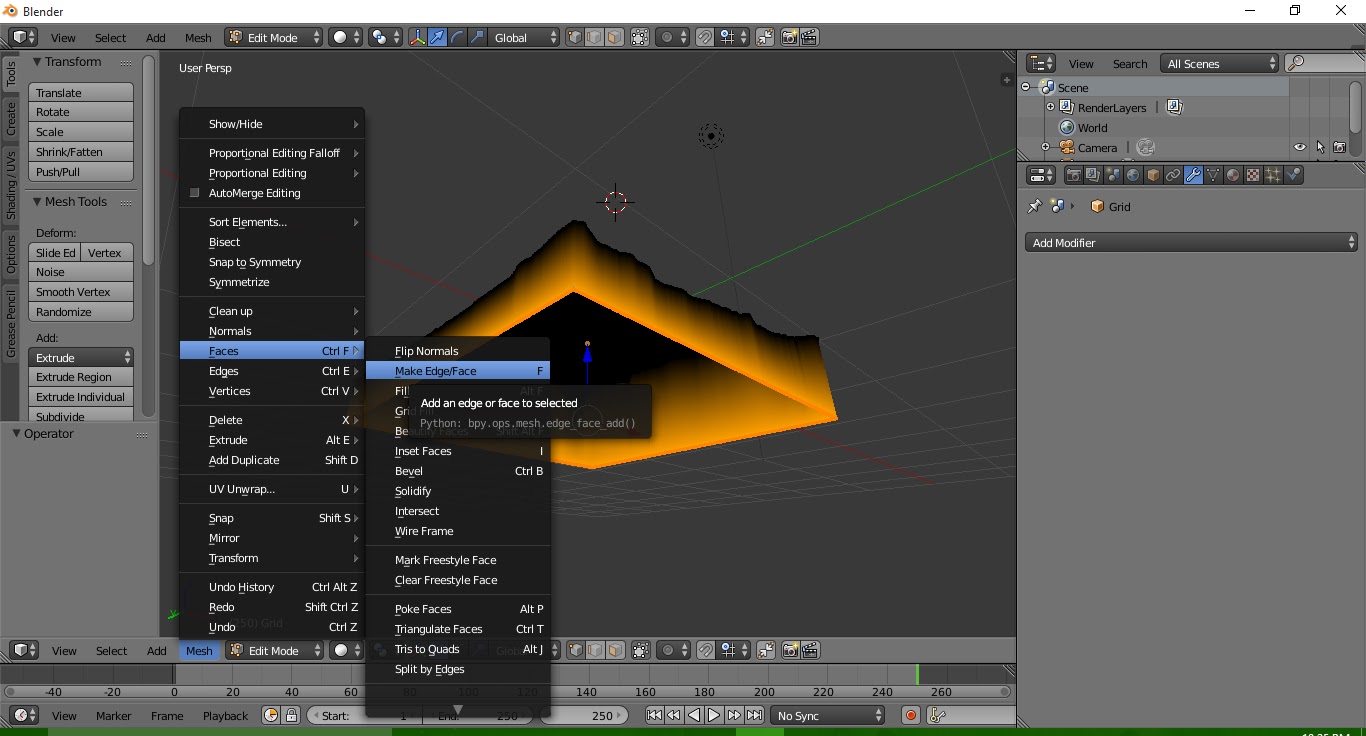Image resolution: width=1366 pixels, height=736 pixels.
Task: Open the Properties editor type selector
Action: 1041,175
